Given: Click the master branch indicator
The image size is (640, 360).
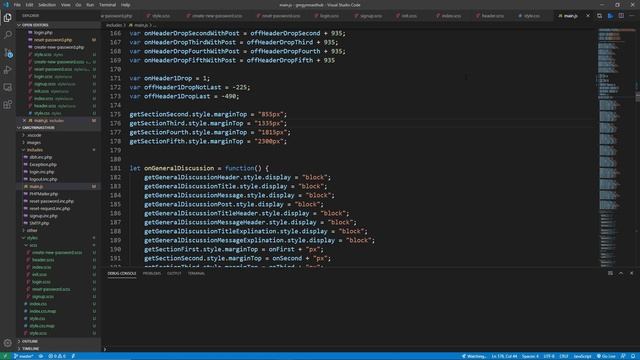Looking at the screenshot, I should coord(23,356).
